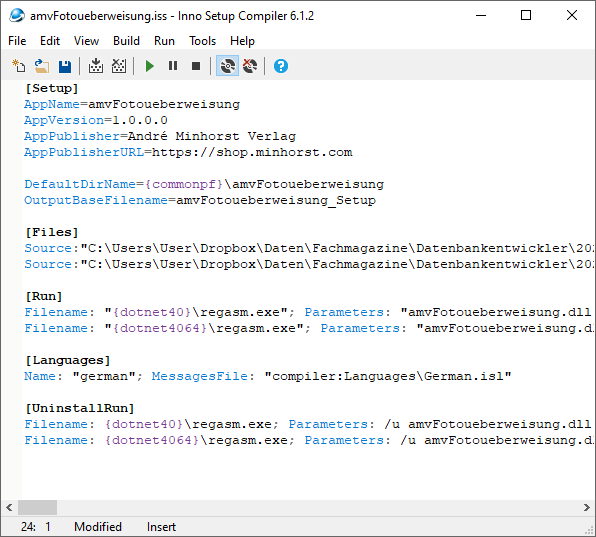
Task: Click the window resize grip in status bar
Action: (x=590, y=530)
